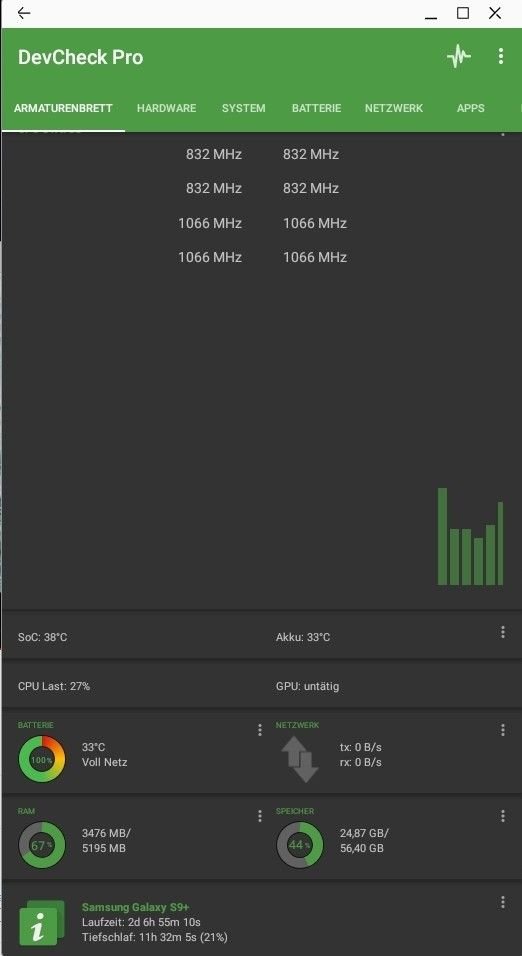Open the three-dot menu of temperature row

502,632
